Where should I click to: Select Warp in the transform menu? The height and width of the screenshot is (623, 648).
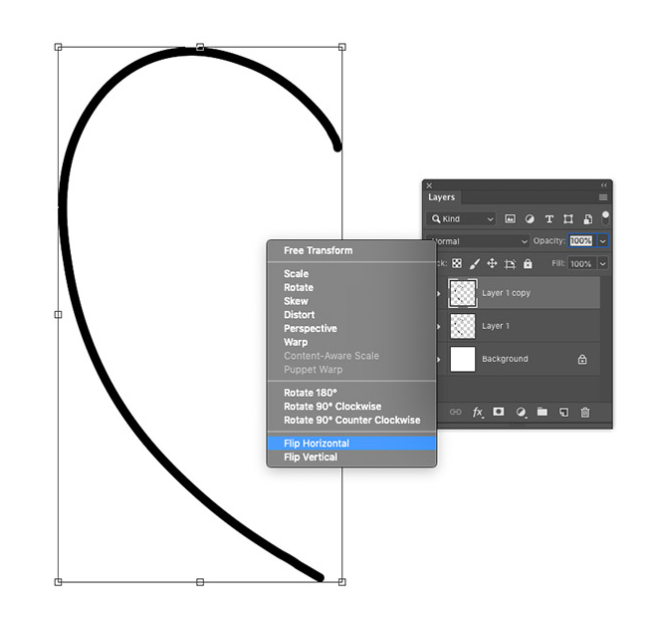click(x=352, y=342)
